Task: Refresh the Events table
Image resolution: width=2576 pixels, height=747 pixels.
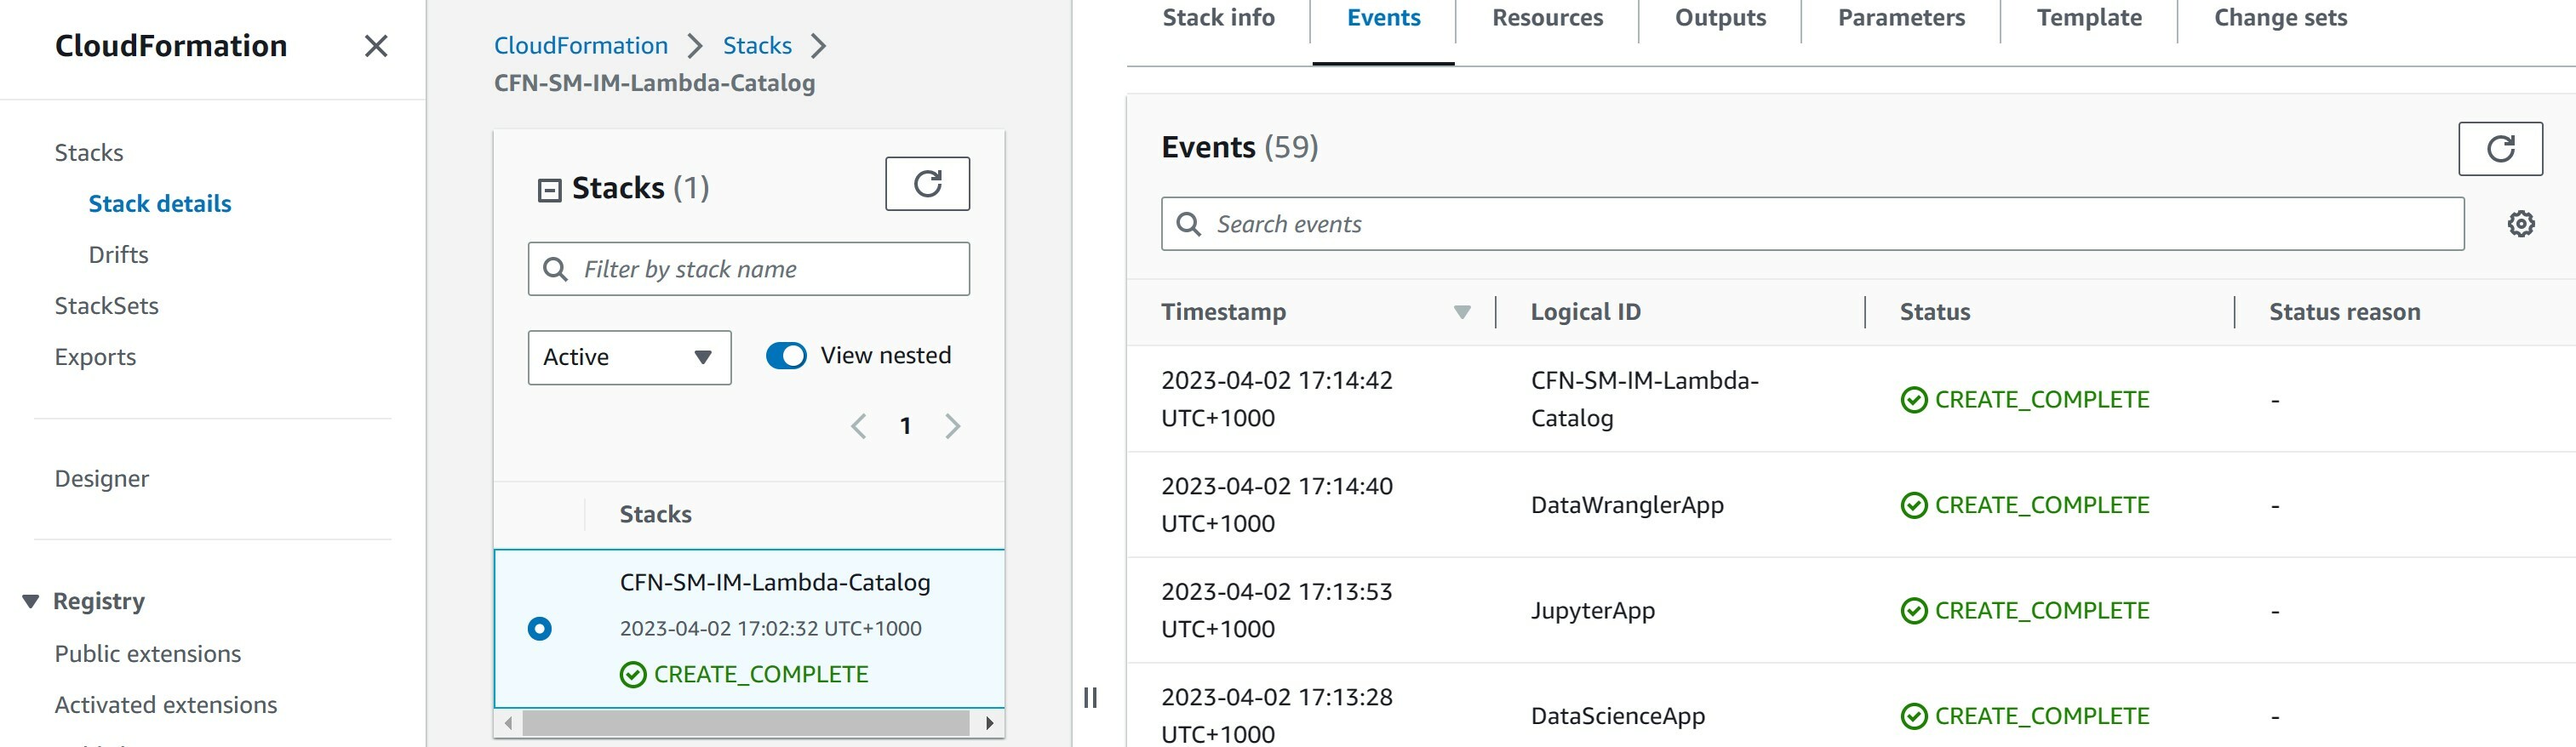Action: [2500, 149]
